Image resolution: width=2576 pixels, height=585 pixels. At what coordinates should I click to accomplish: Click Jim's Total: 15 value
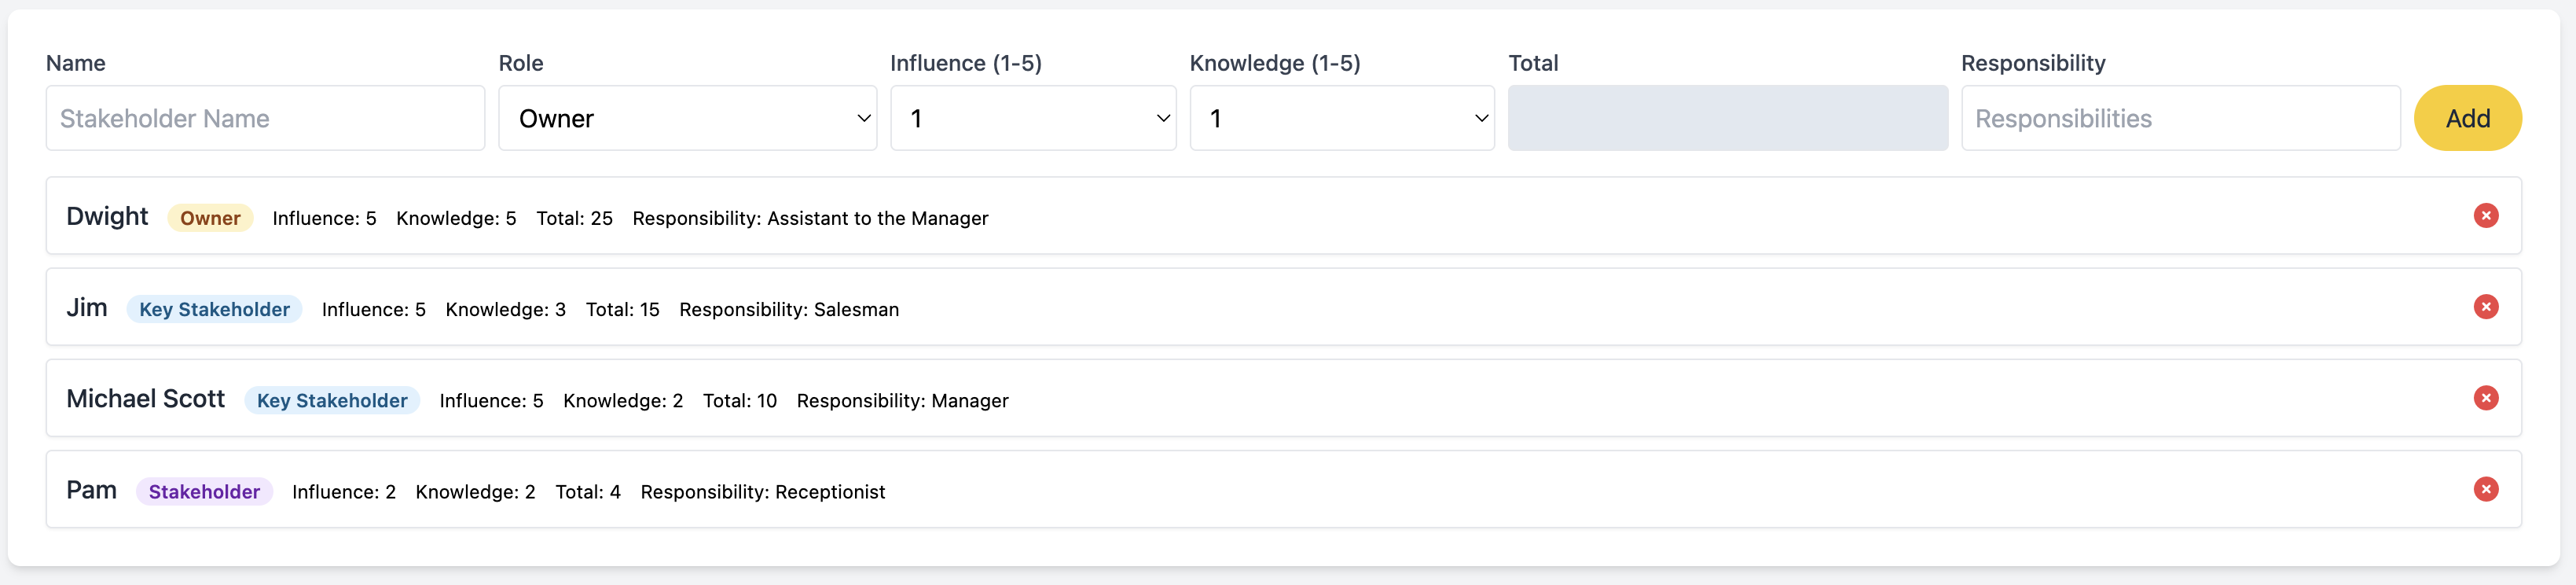coord(622,309)
